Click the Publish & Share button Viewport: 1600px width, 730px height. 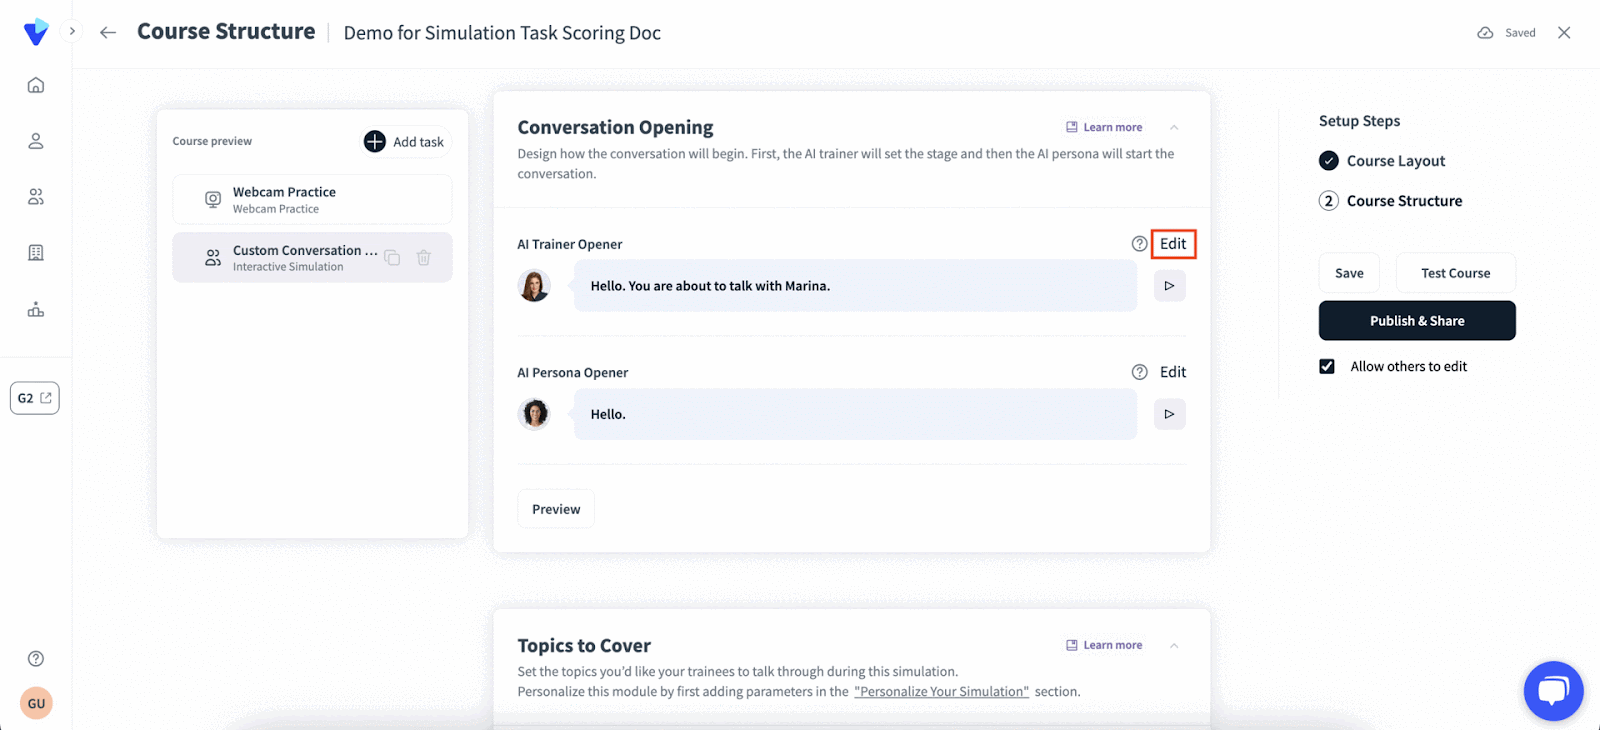point(1417,321)
